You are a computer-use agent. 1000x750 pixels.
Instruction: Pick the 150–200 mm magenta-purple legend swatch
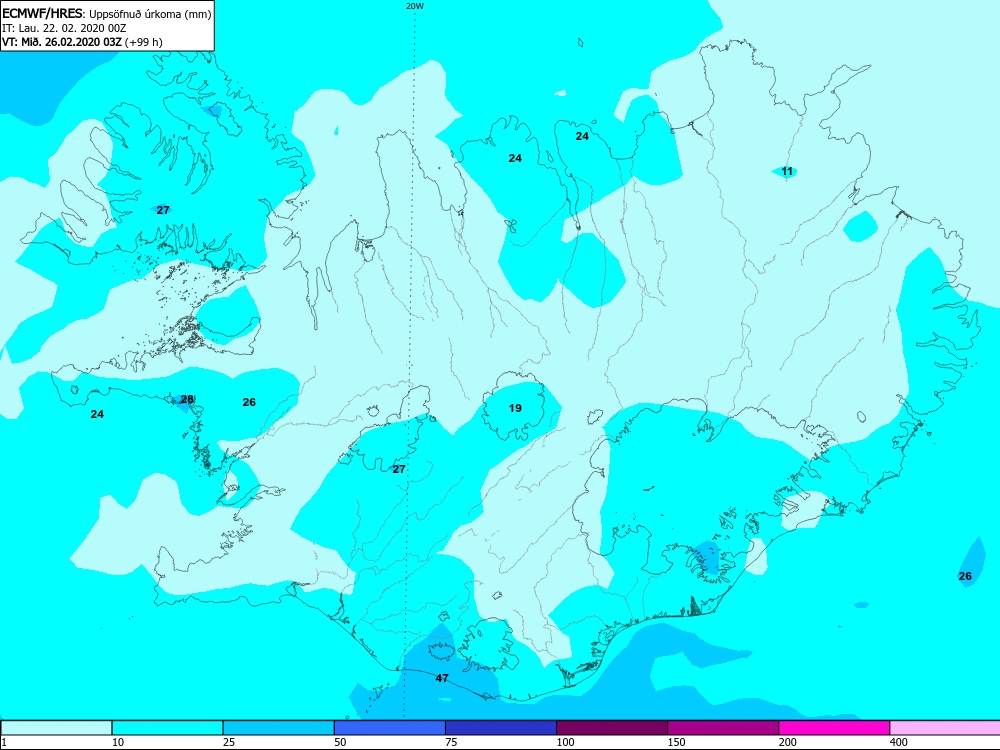pos(723,728)
